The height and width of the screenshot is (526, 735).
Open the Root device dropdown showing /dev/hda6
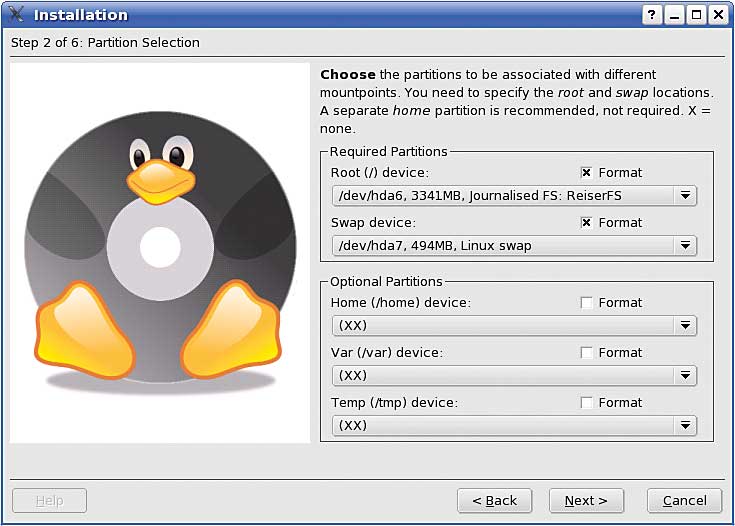[514, 195]
